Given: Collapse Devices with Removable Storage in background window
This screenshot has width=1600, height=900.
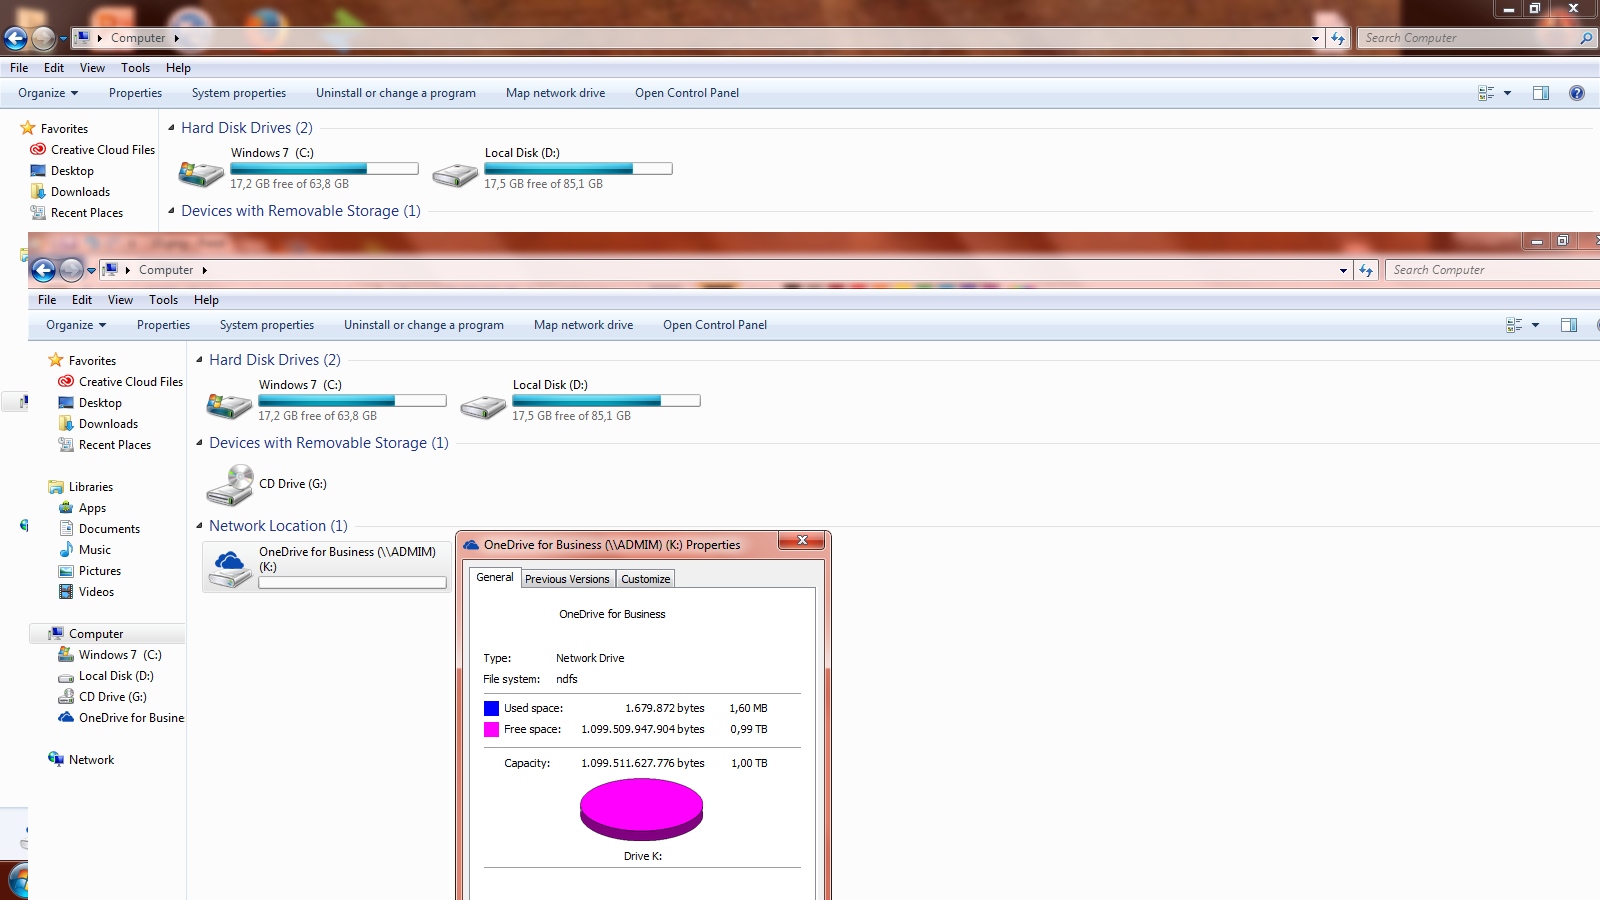Looking at the screenshot, I should tap(171, 211).
